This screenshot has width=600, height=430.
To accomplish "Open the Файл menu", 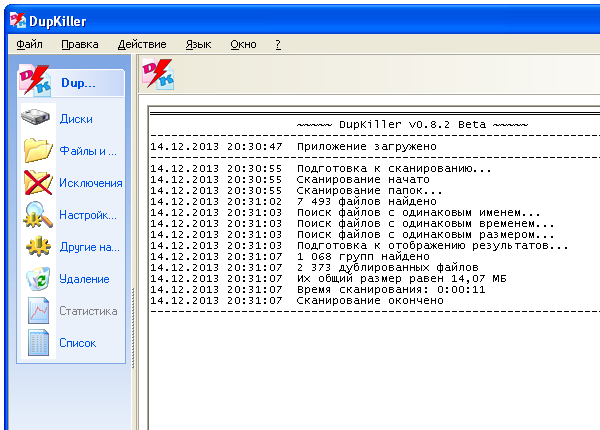I will point(29,44).
